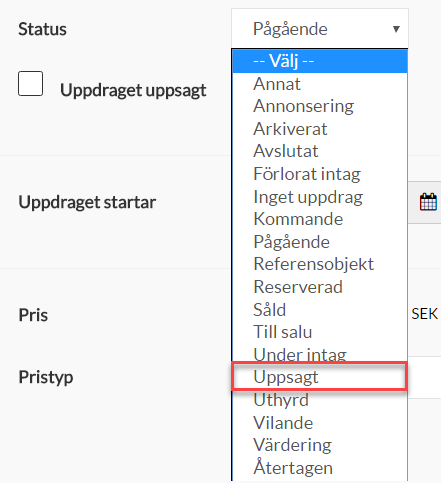This screenshot has width=441, height=483.
Task: Choose the Avslutat status
Action: tap(320, 151)
